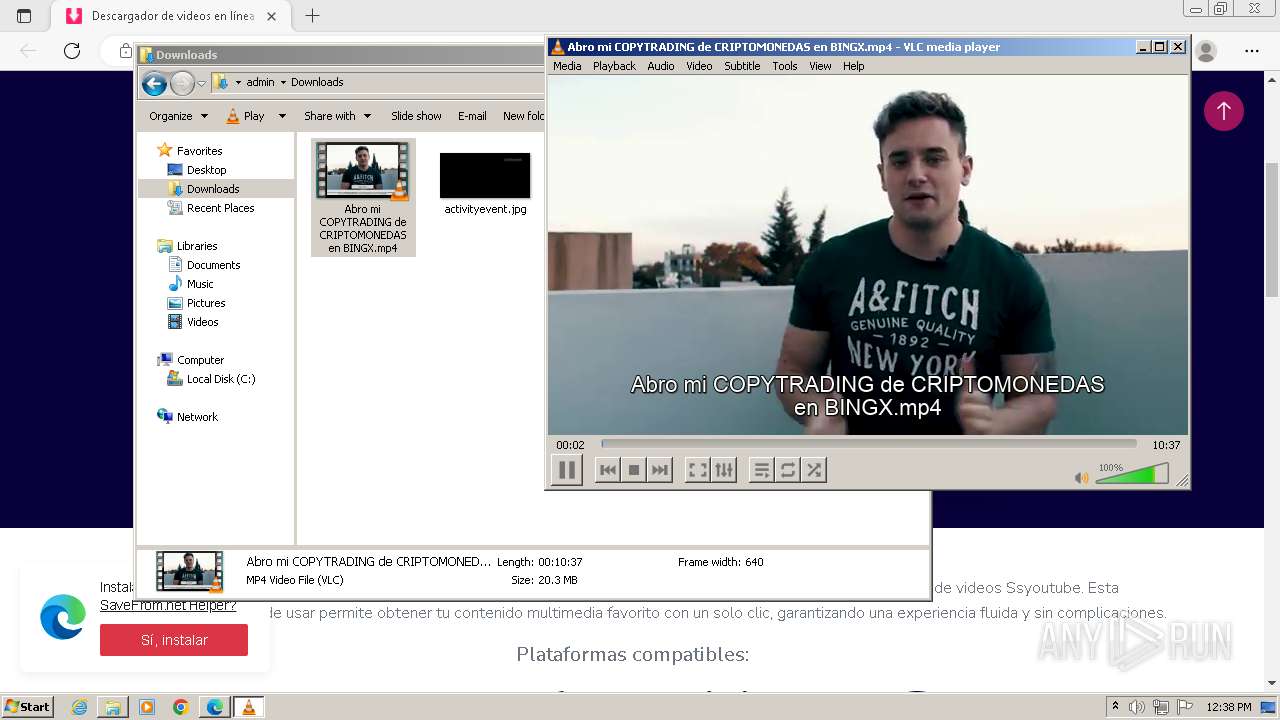Select Desktop in Favorites
Viewport: 1280px width, 720px height.
click(206, 170)
